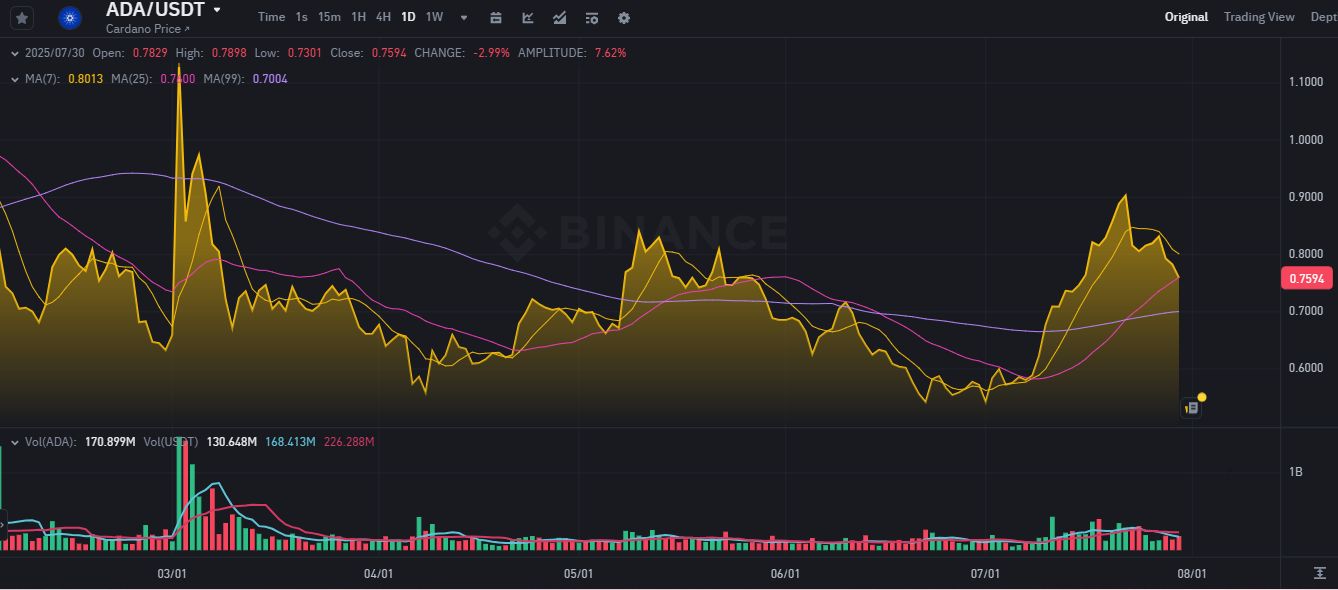Screen dimensions: 1338x590
Task: Select the 1s interval
Action: pos(302,17)
